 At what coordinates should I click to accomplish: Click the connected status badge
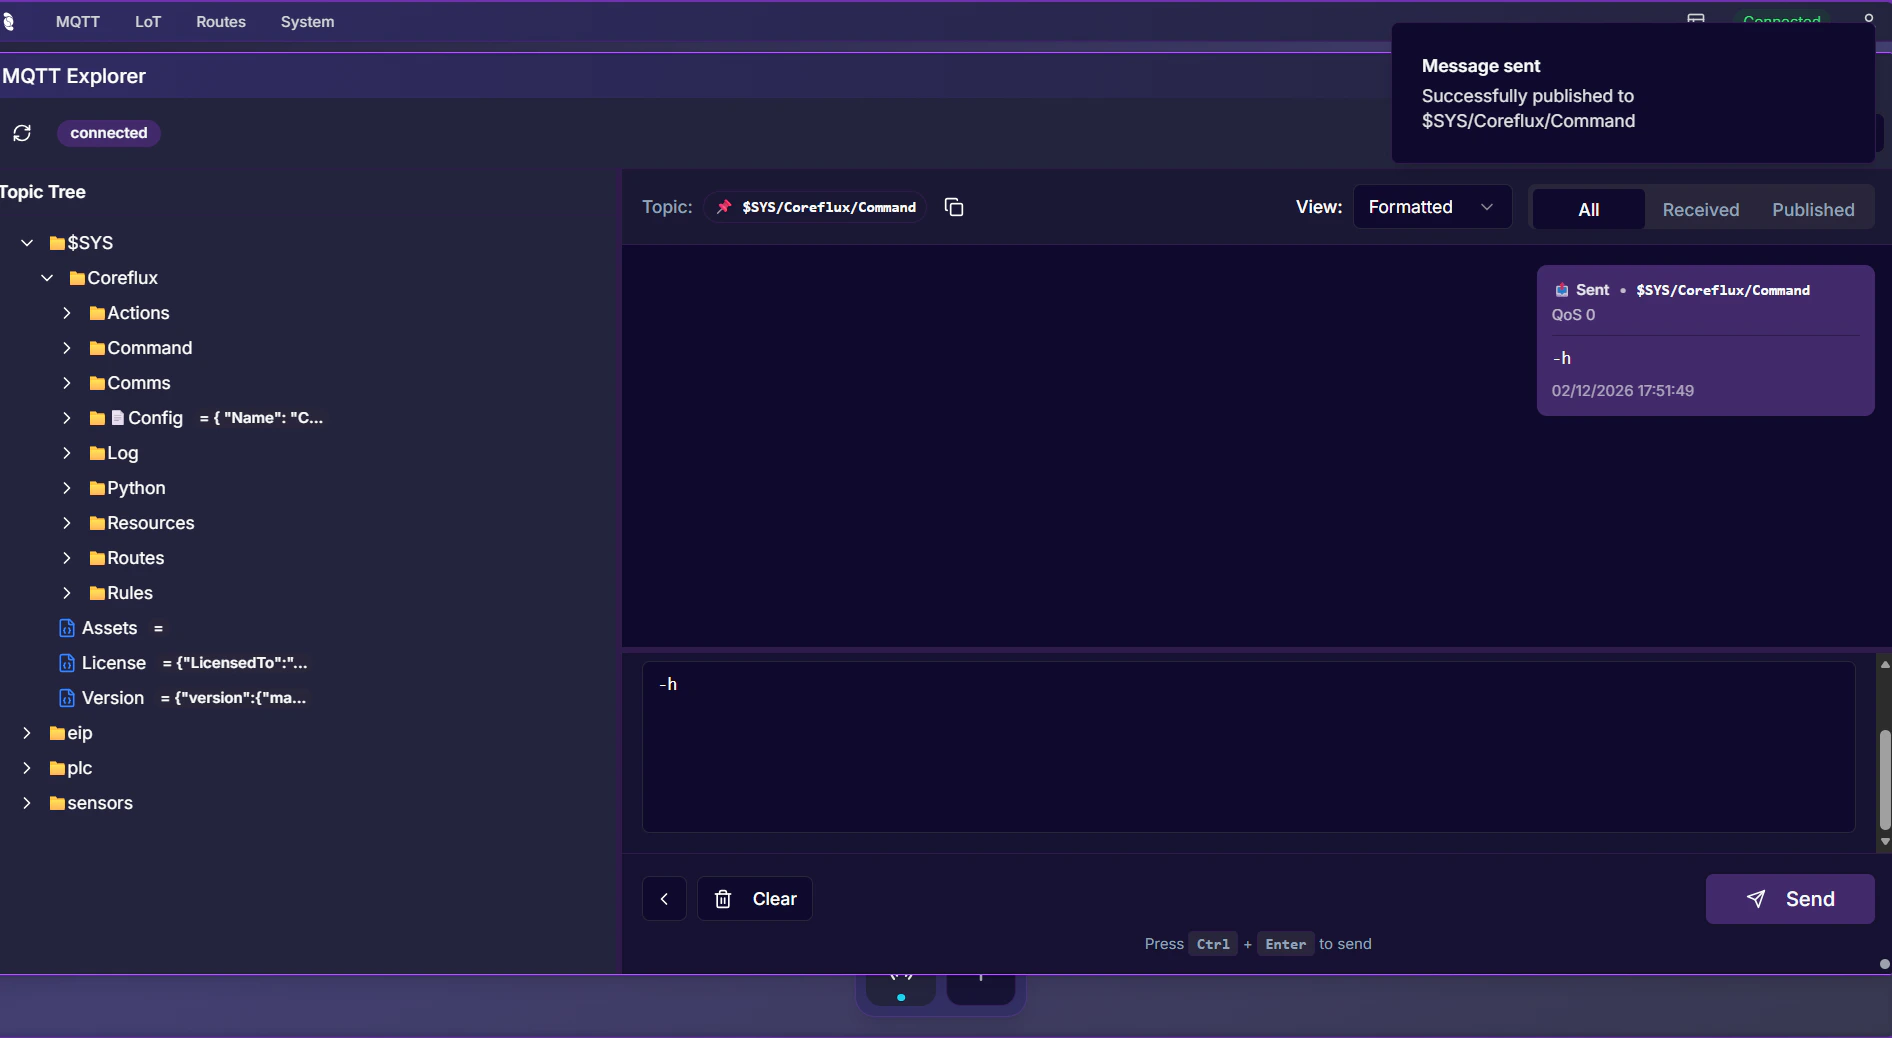tap(109, 133)
